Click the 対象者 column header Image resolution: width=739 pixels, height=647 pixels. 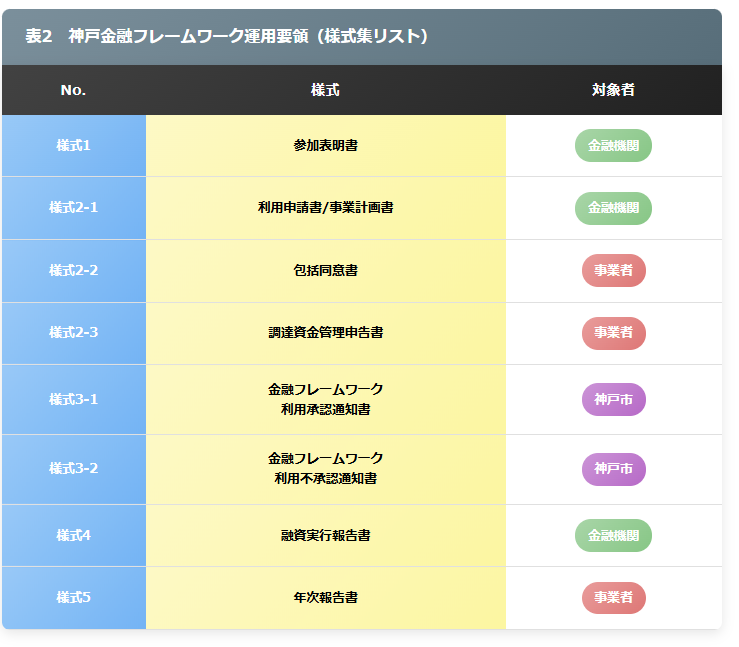613,90
